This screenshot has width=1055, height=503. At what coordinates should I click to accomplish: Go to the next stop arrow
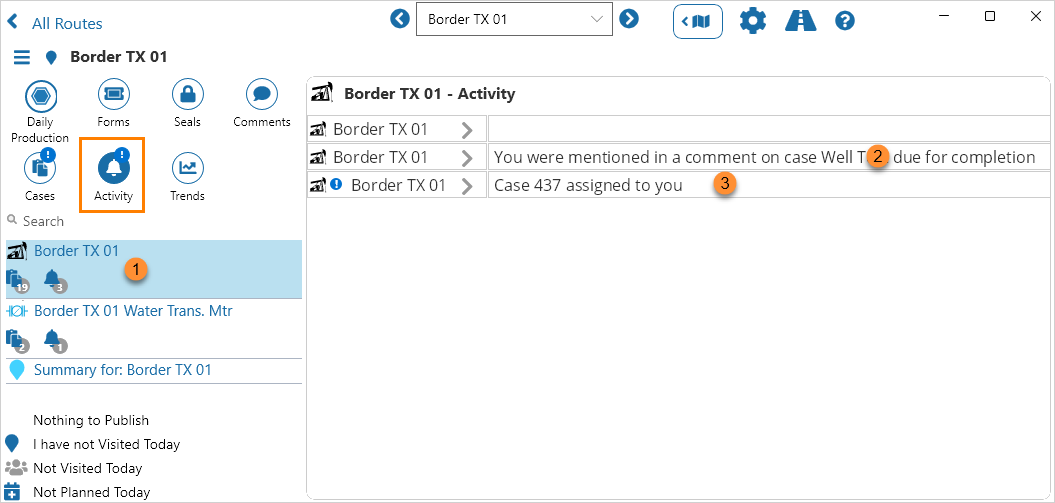pyautogui.click(x=629, y=18)
